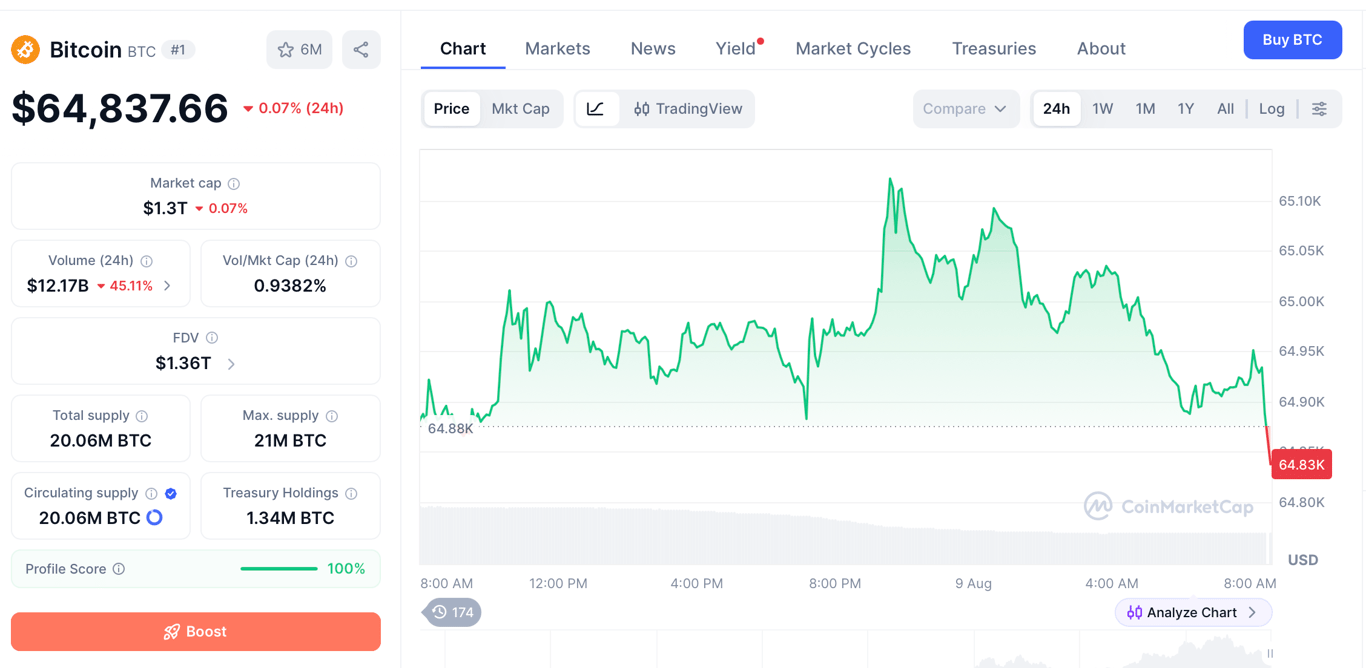Select Mkt Cap chart view
Viewport: 1366px width, 668px height.
tap(521, 109)
